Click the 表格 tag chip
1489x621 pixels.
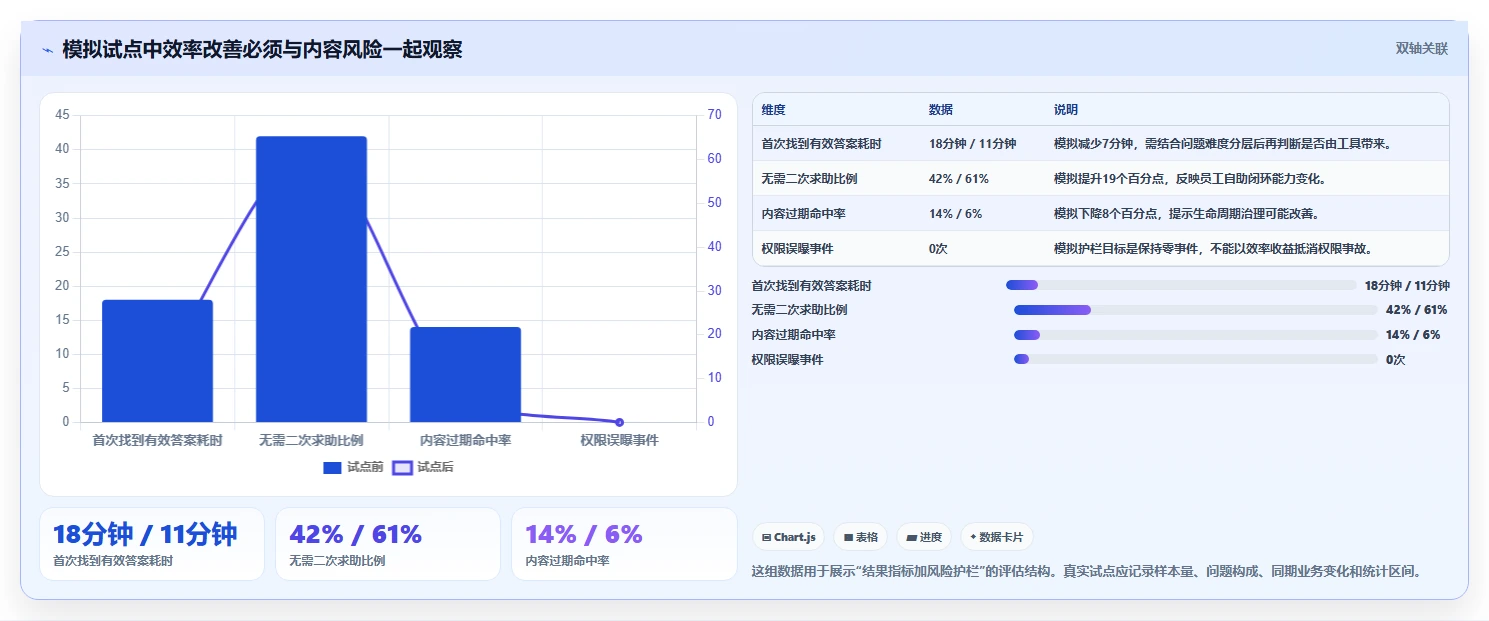point(860,537)
